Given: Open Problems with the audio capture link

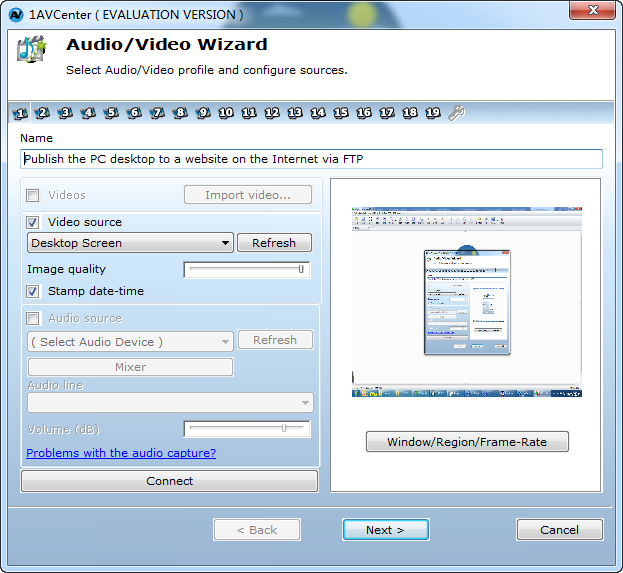Looking at the screenshot, I should [x=121, y=453].
